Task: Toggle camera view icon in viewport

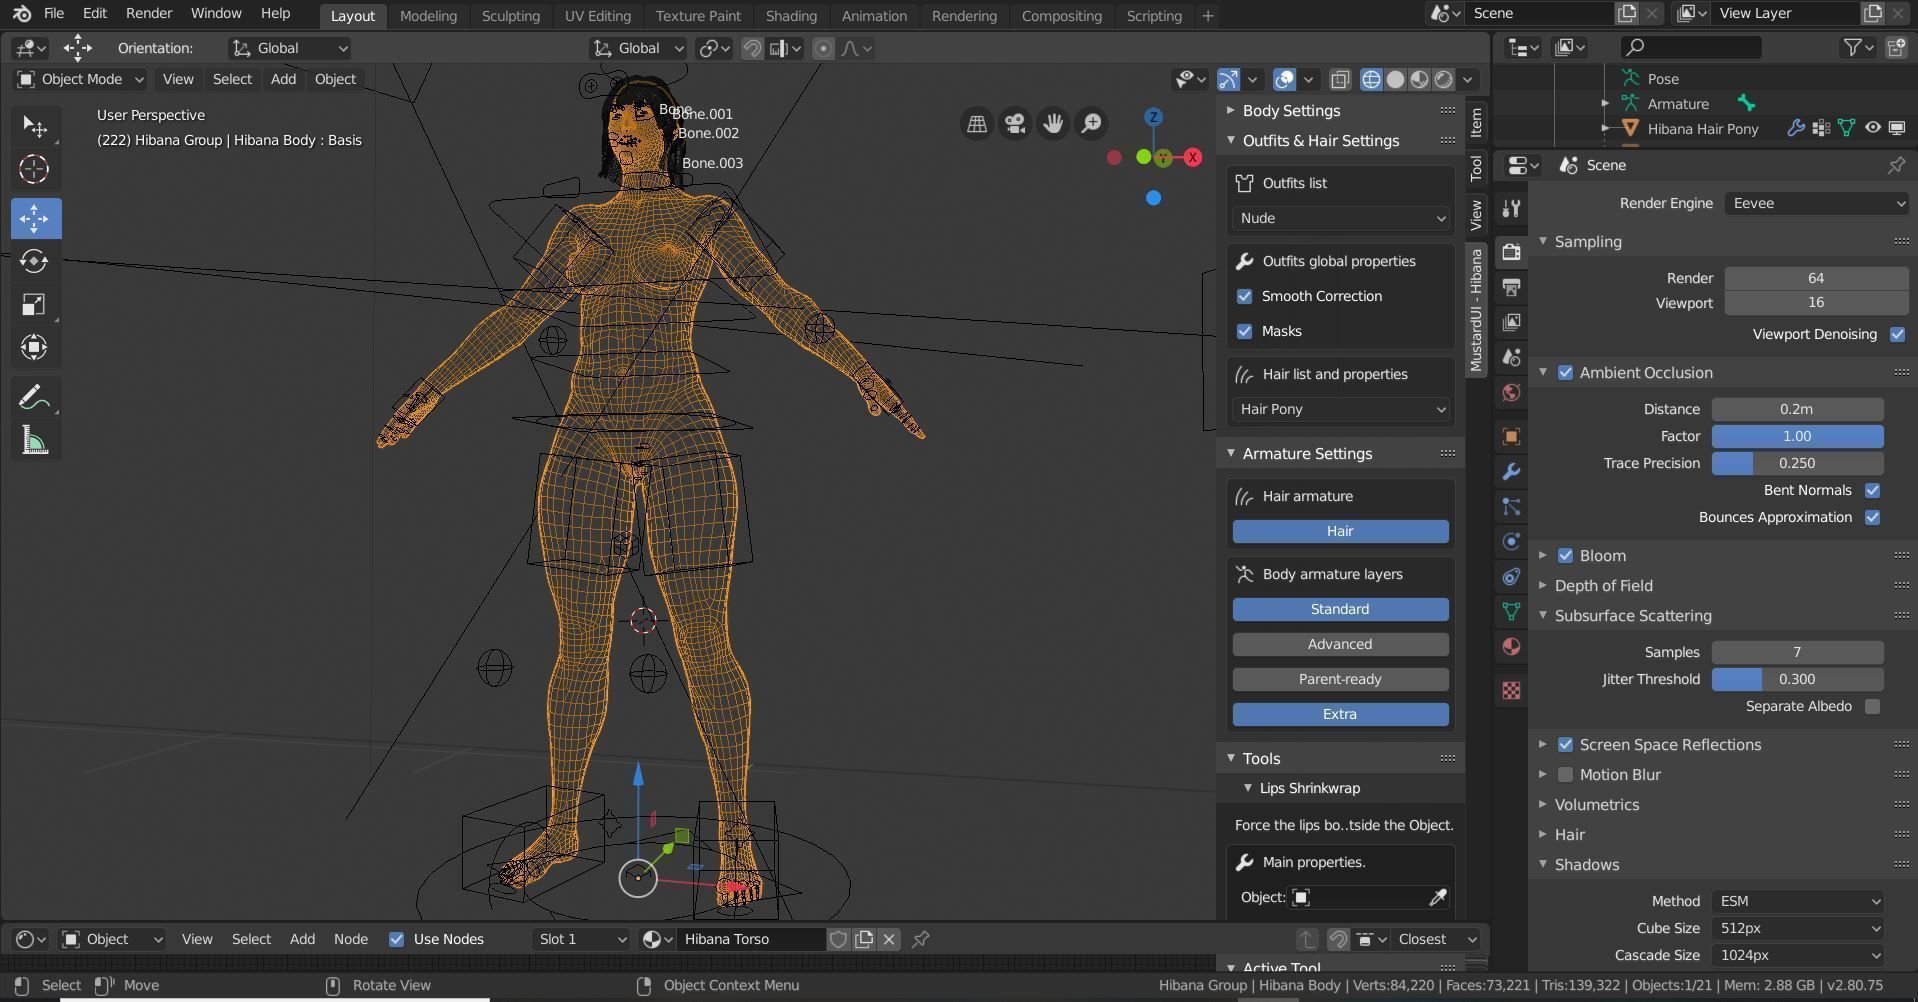Action: pyautogui.click(x=1015, y=123)
